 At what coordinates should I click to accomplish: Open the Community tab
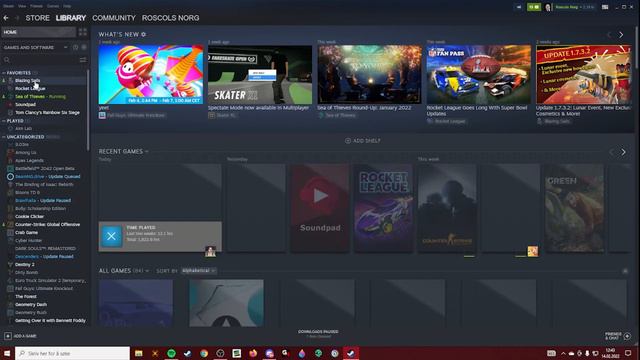click(113, 18)
